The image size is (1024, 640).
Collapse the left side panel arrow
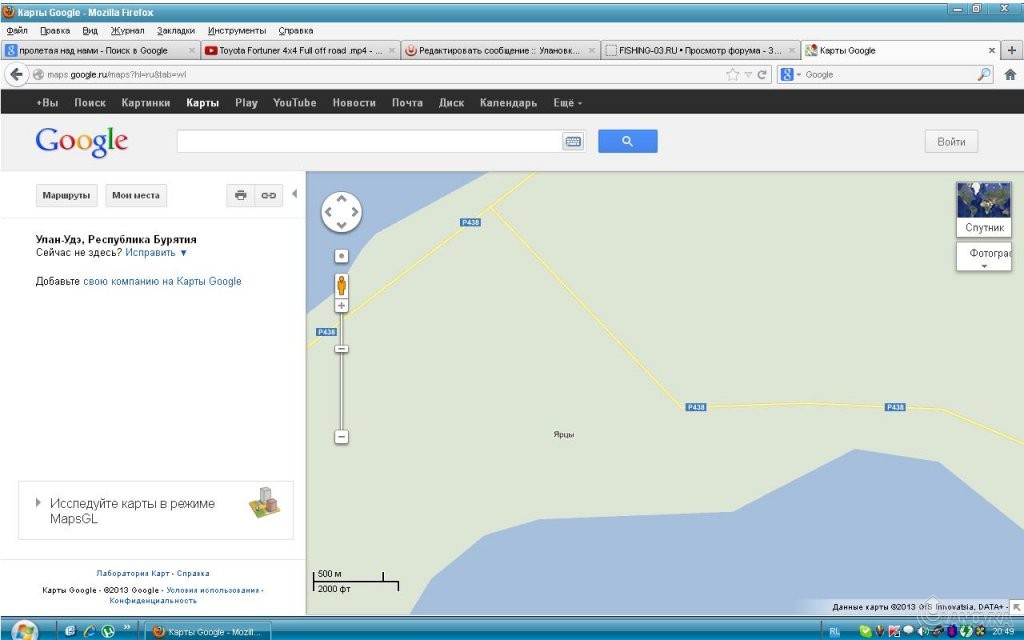[294, 194]
